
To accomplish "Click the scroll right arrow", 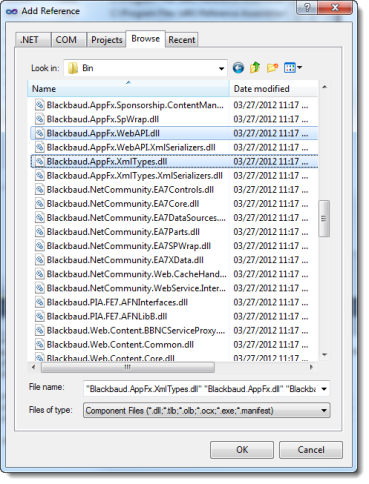I will coord(311,367).
